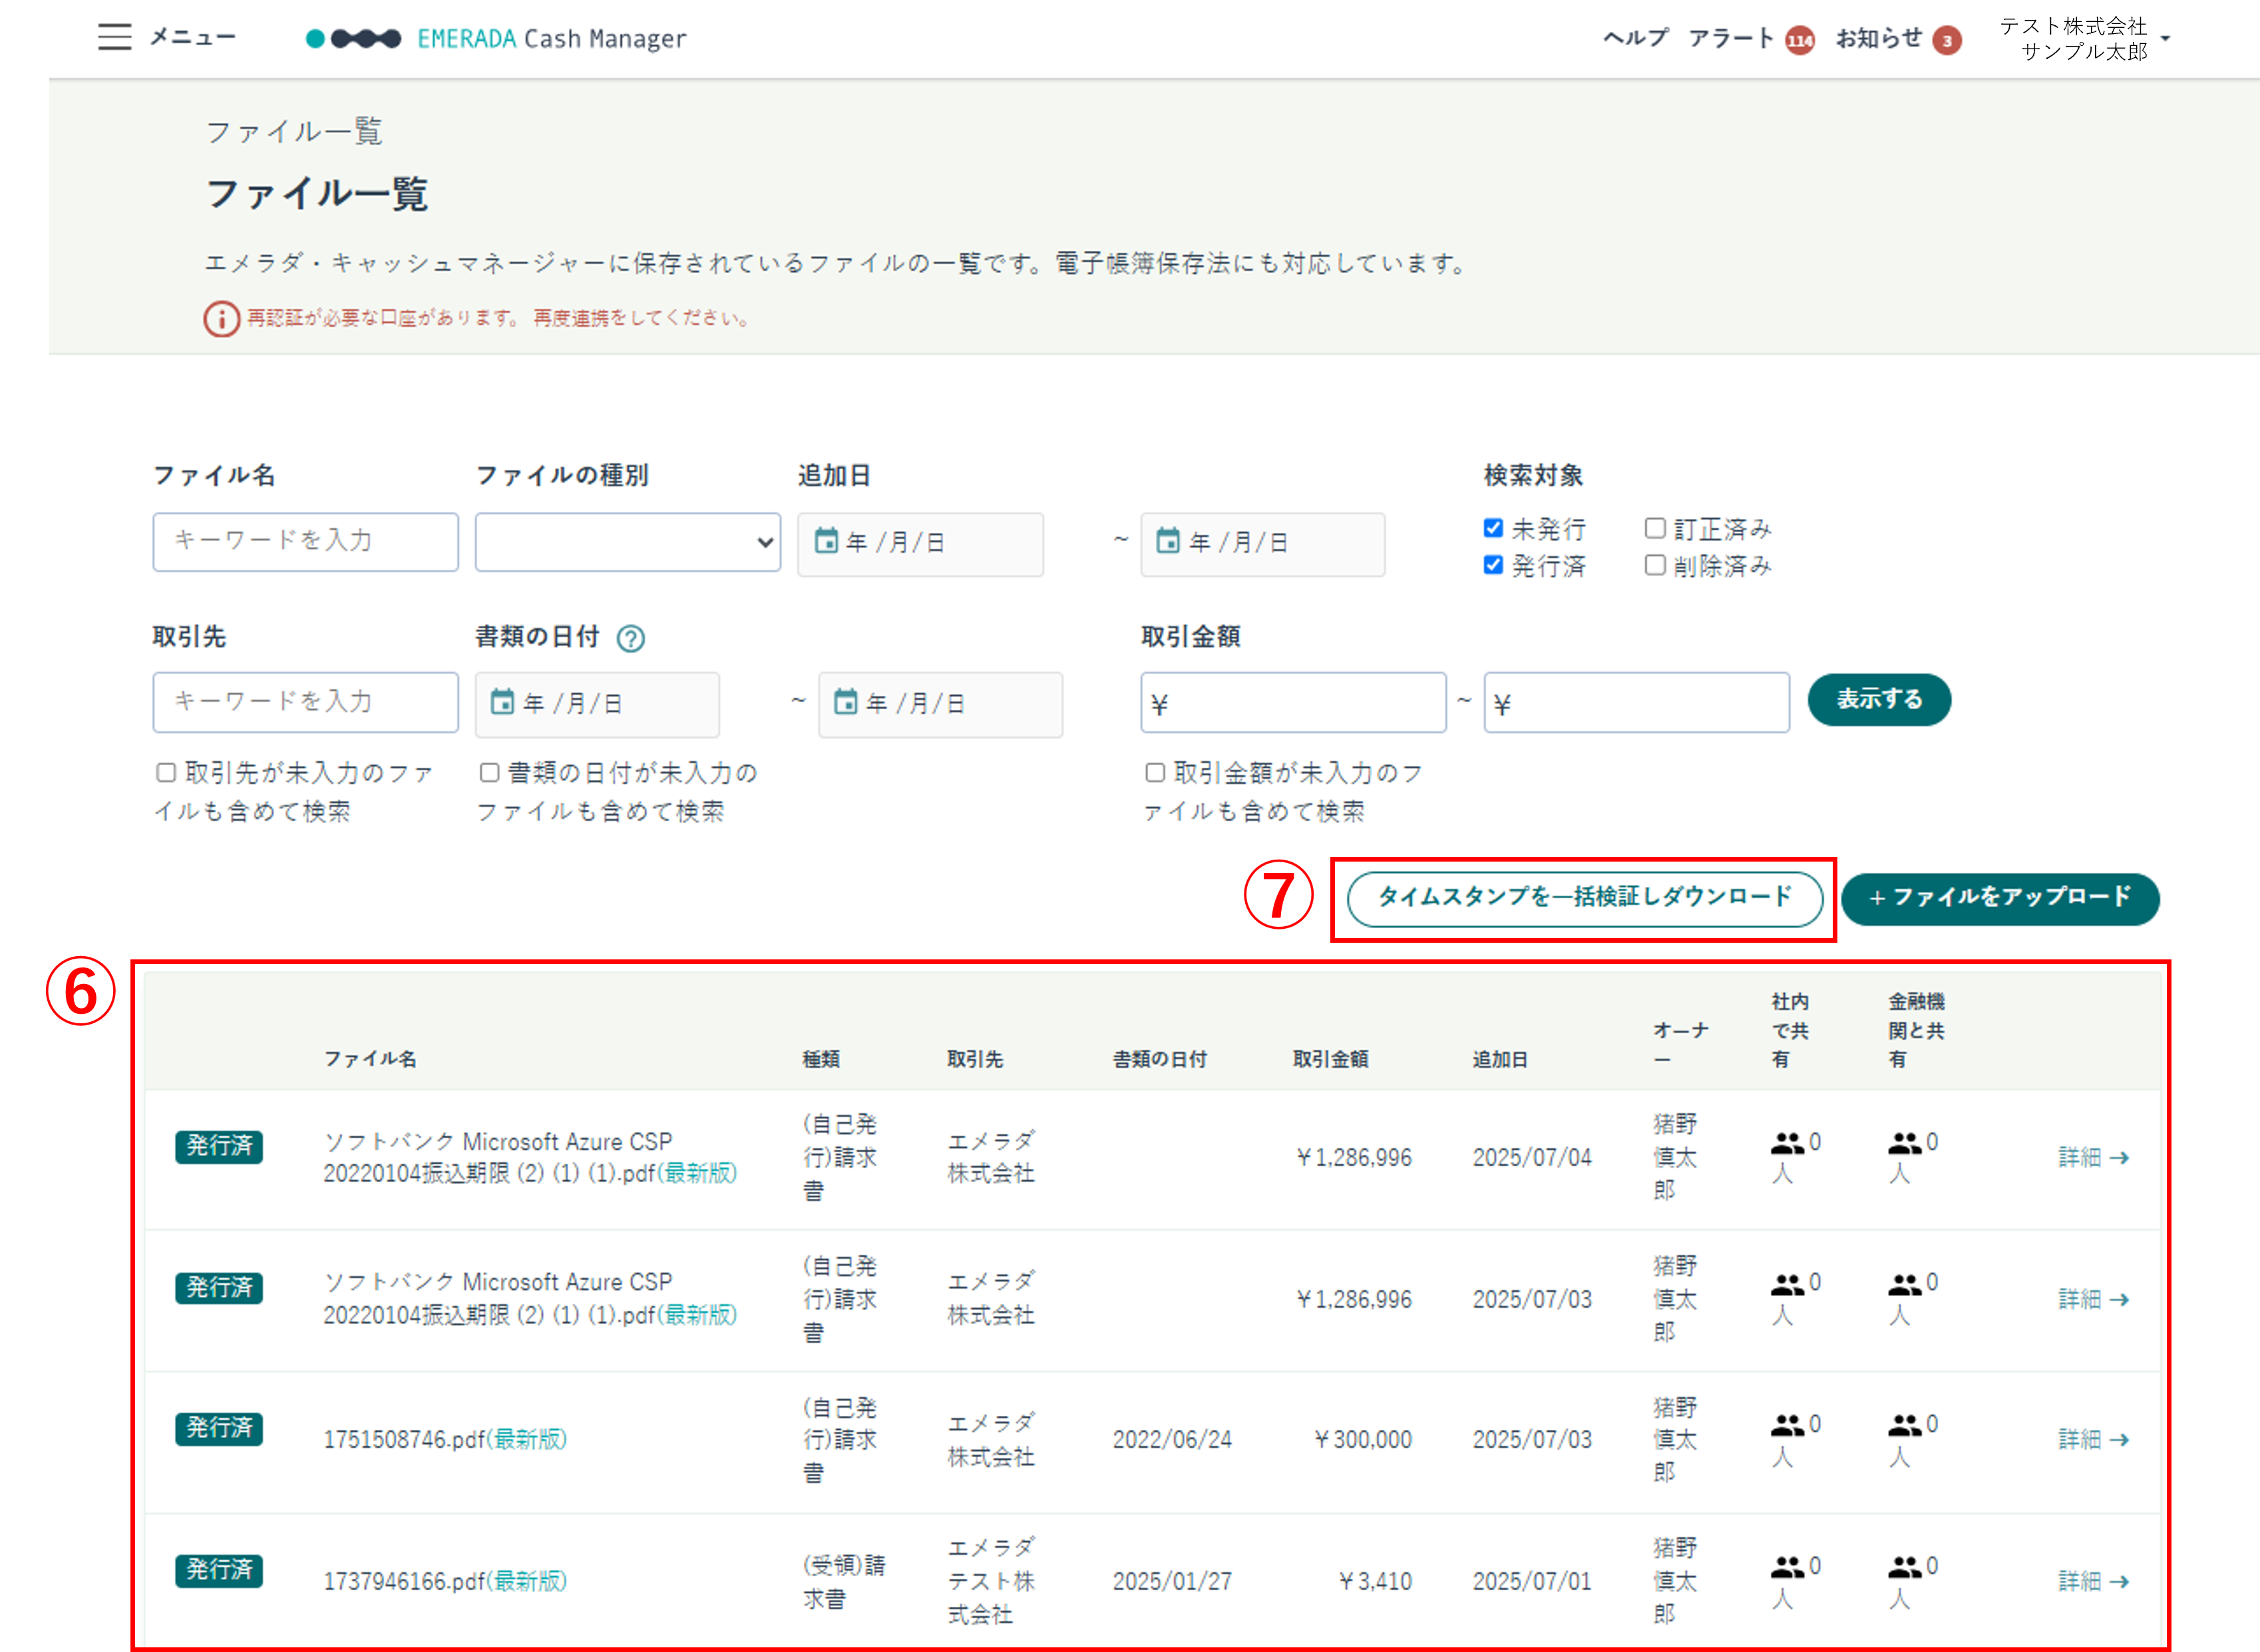Uncheck the 未発行 search target checkbox
Screen dimensions: 2260x1652
1493,528
